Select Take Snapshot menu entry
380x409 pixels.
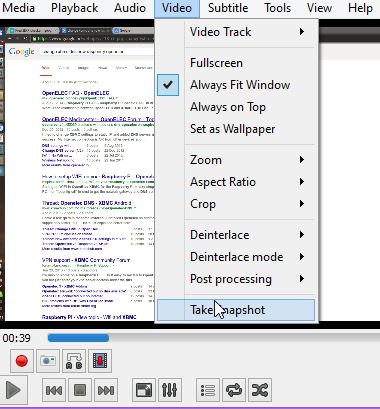tap(236, 310)
